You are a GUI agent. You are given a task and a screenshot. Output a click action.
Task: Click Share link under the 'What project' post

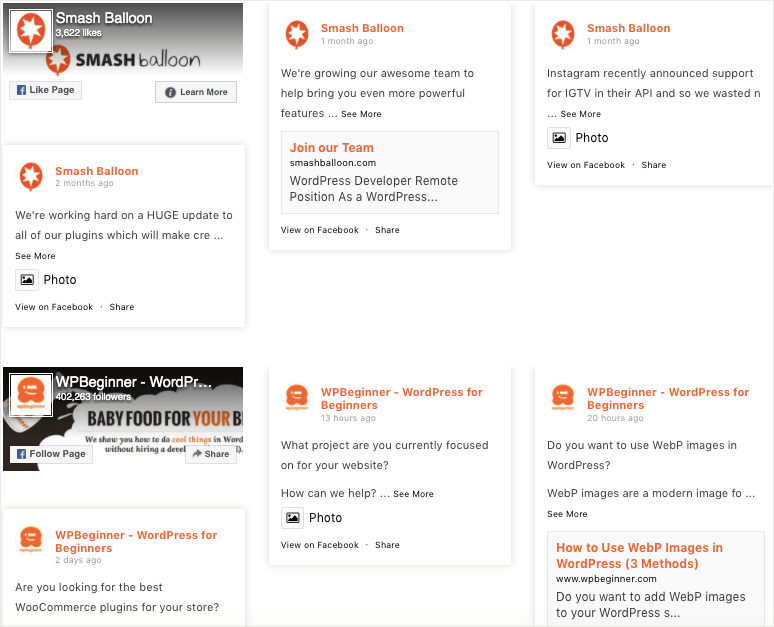387,545
